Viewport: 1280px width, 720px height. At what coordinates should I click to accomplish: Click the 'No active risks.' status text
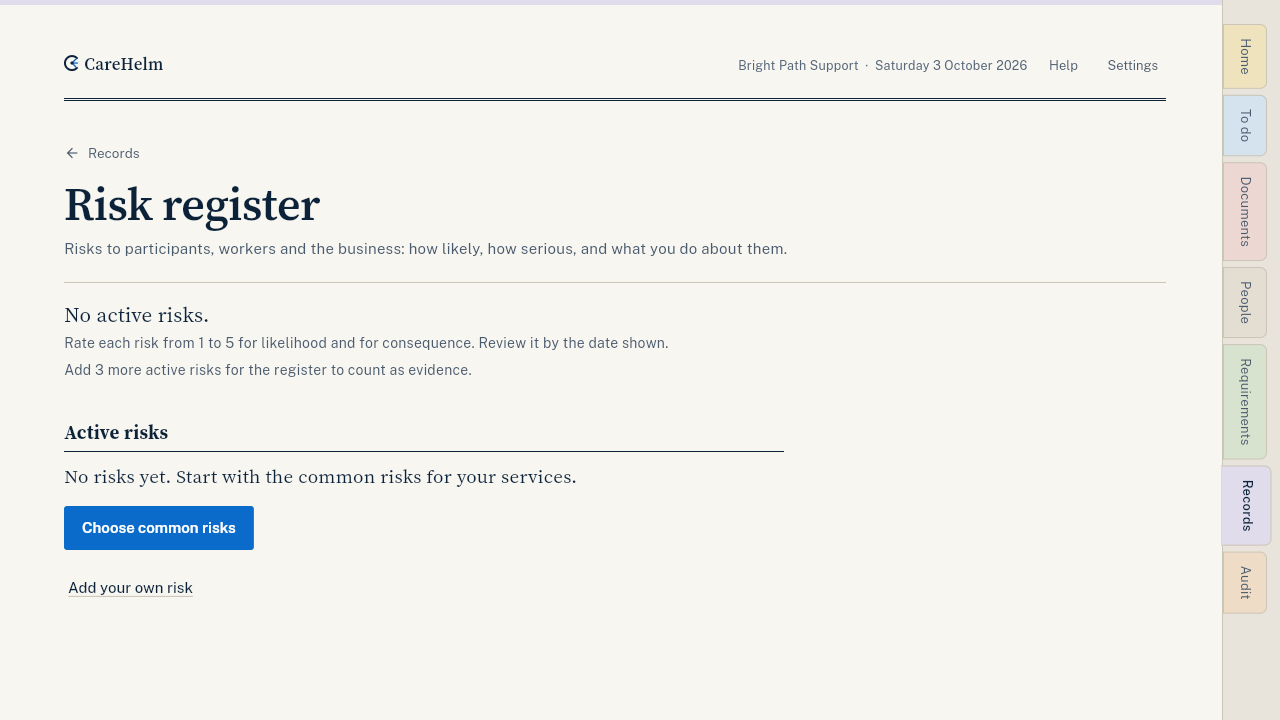[136, 315]
